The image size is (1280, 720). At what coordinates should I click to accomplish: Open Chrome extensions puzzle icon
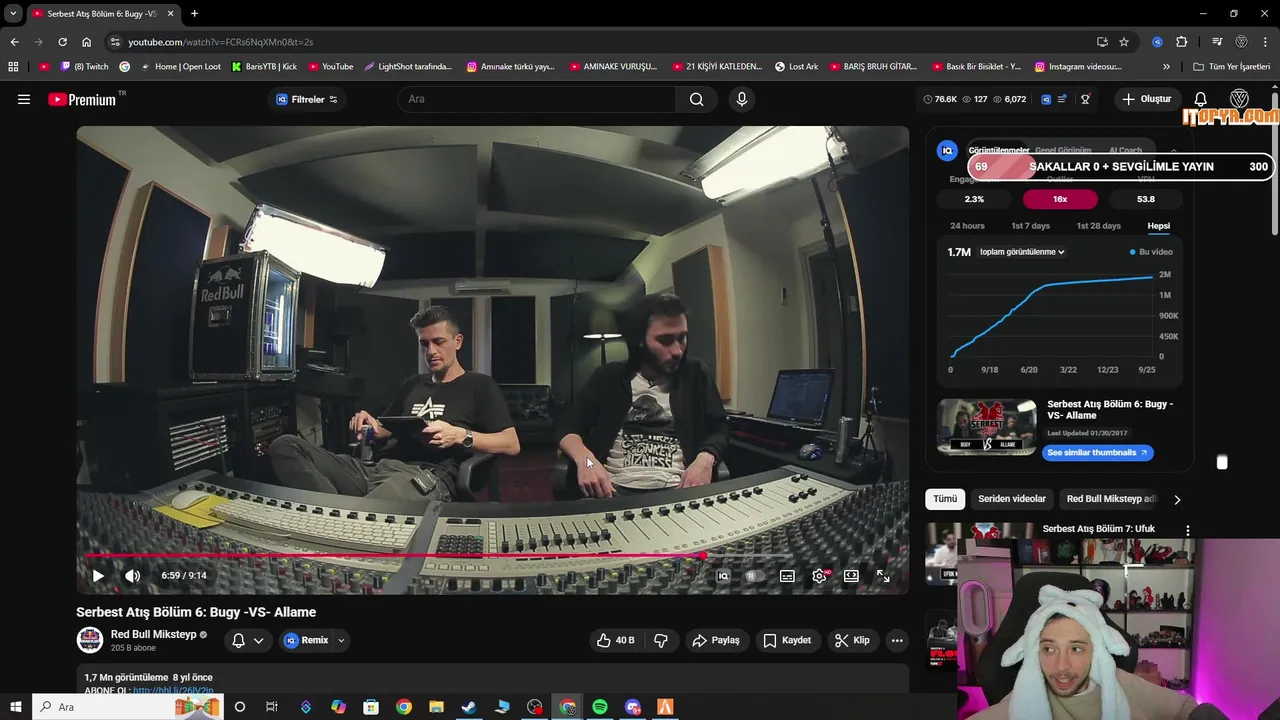pyautogui.click(x=1182, y=42)
